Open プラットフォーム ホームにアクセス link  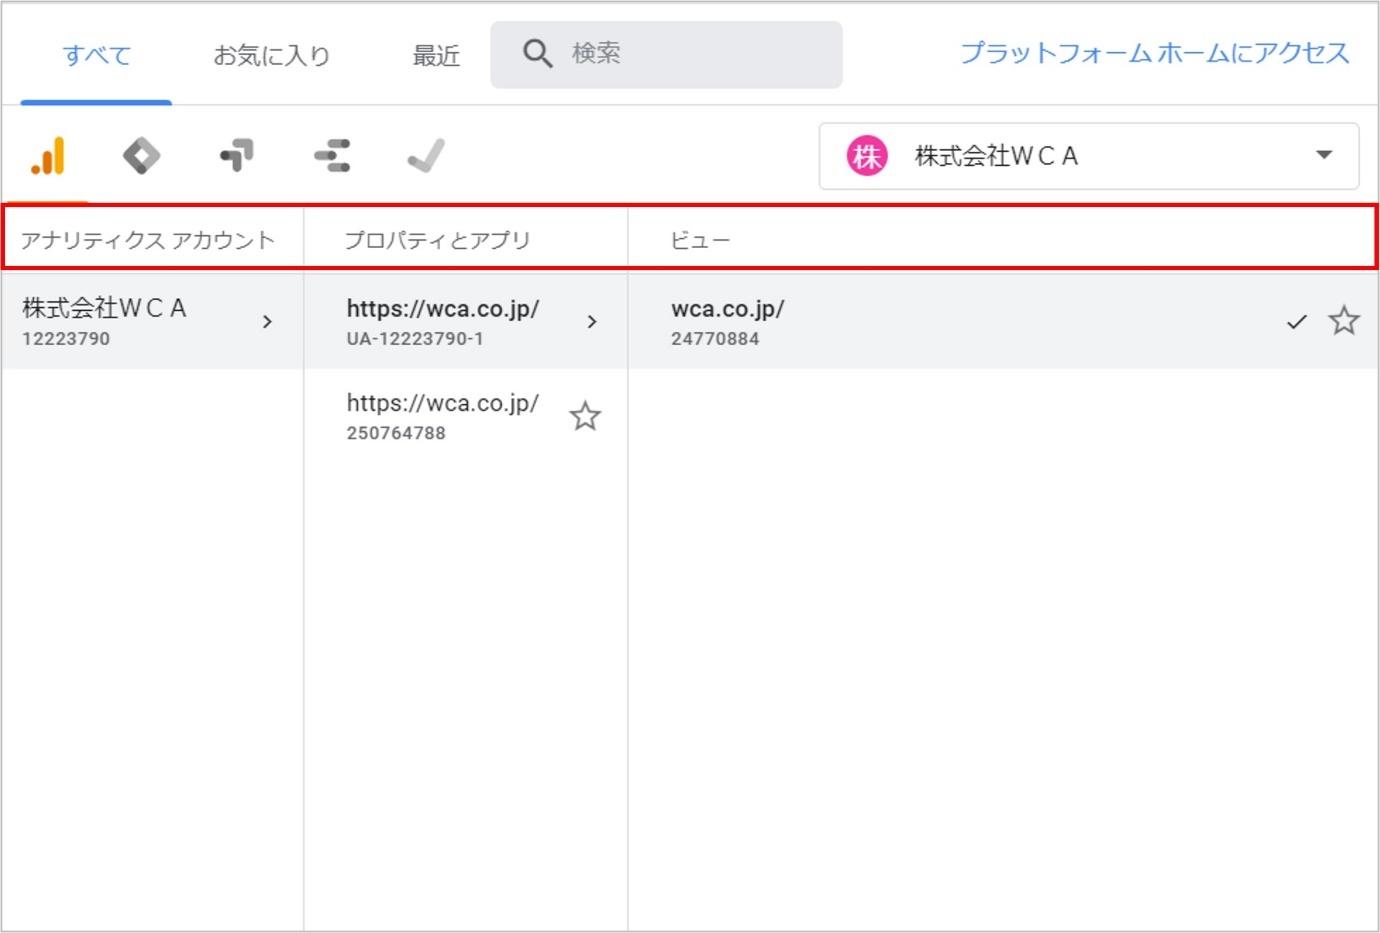tap(1155, 53)
